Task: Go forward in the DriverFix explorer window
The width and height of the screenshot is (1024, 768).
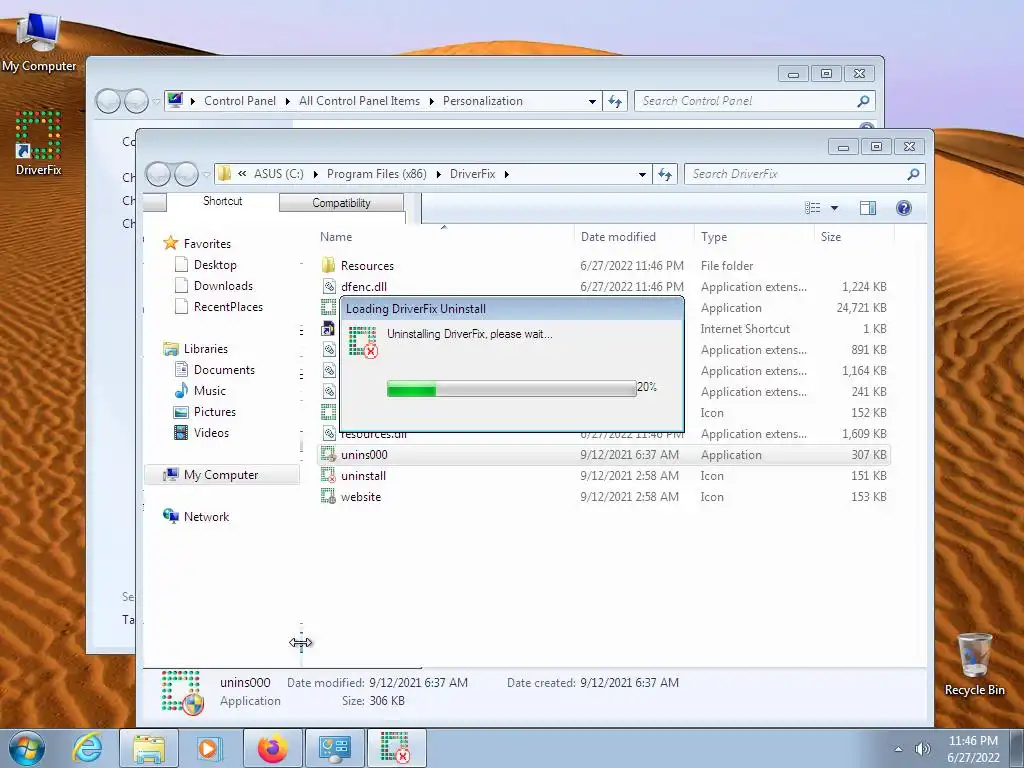Action: point(186,174)
